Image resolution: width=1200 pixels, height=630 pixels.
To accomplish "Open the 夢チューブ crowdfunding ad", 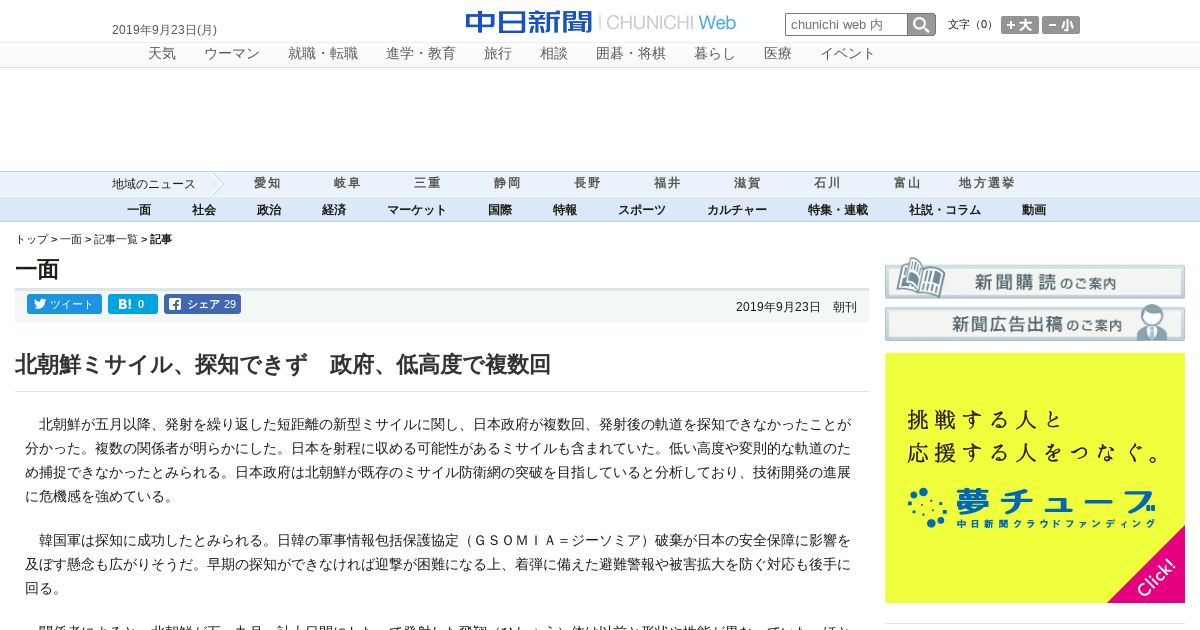I will tap(1035, 478).
